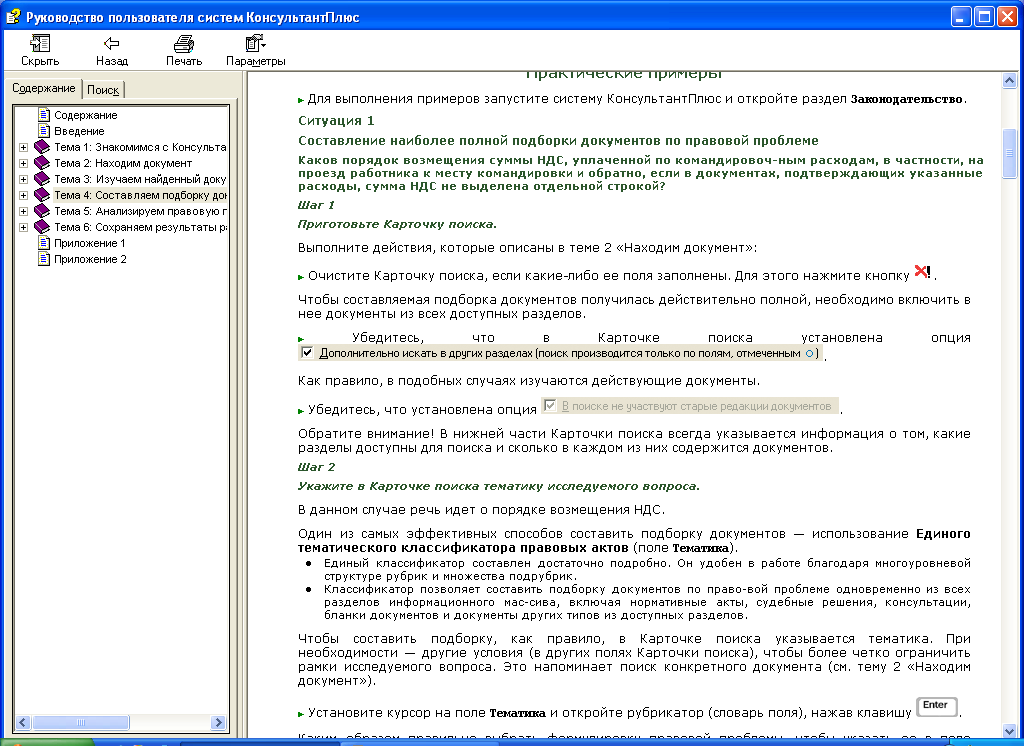Screen dimensions: 1024x746
Task: Click the tree horizontal scrollbar thumb
Action: point(81,722)
